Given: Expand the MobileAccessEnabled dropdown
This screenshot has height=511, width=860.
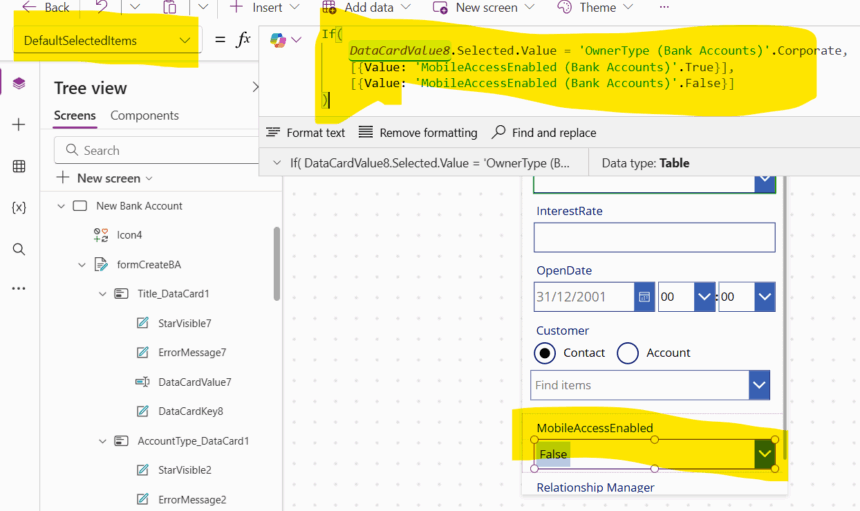Looking at the screenshot, I should [765, 454].
